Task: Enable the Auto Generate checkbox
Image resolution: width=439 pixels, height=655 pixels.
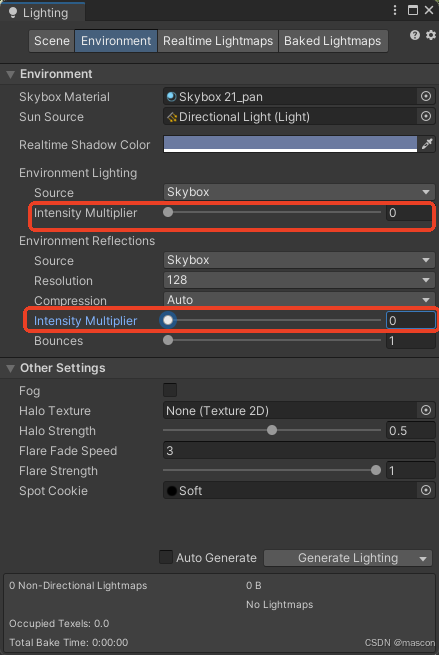Action: (x=166, y=557)
